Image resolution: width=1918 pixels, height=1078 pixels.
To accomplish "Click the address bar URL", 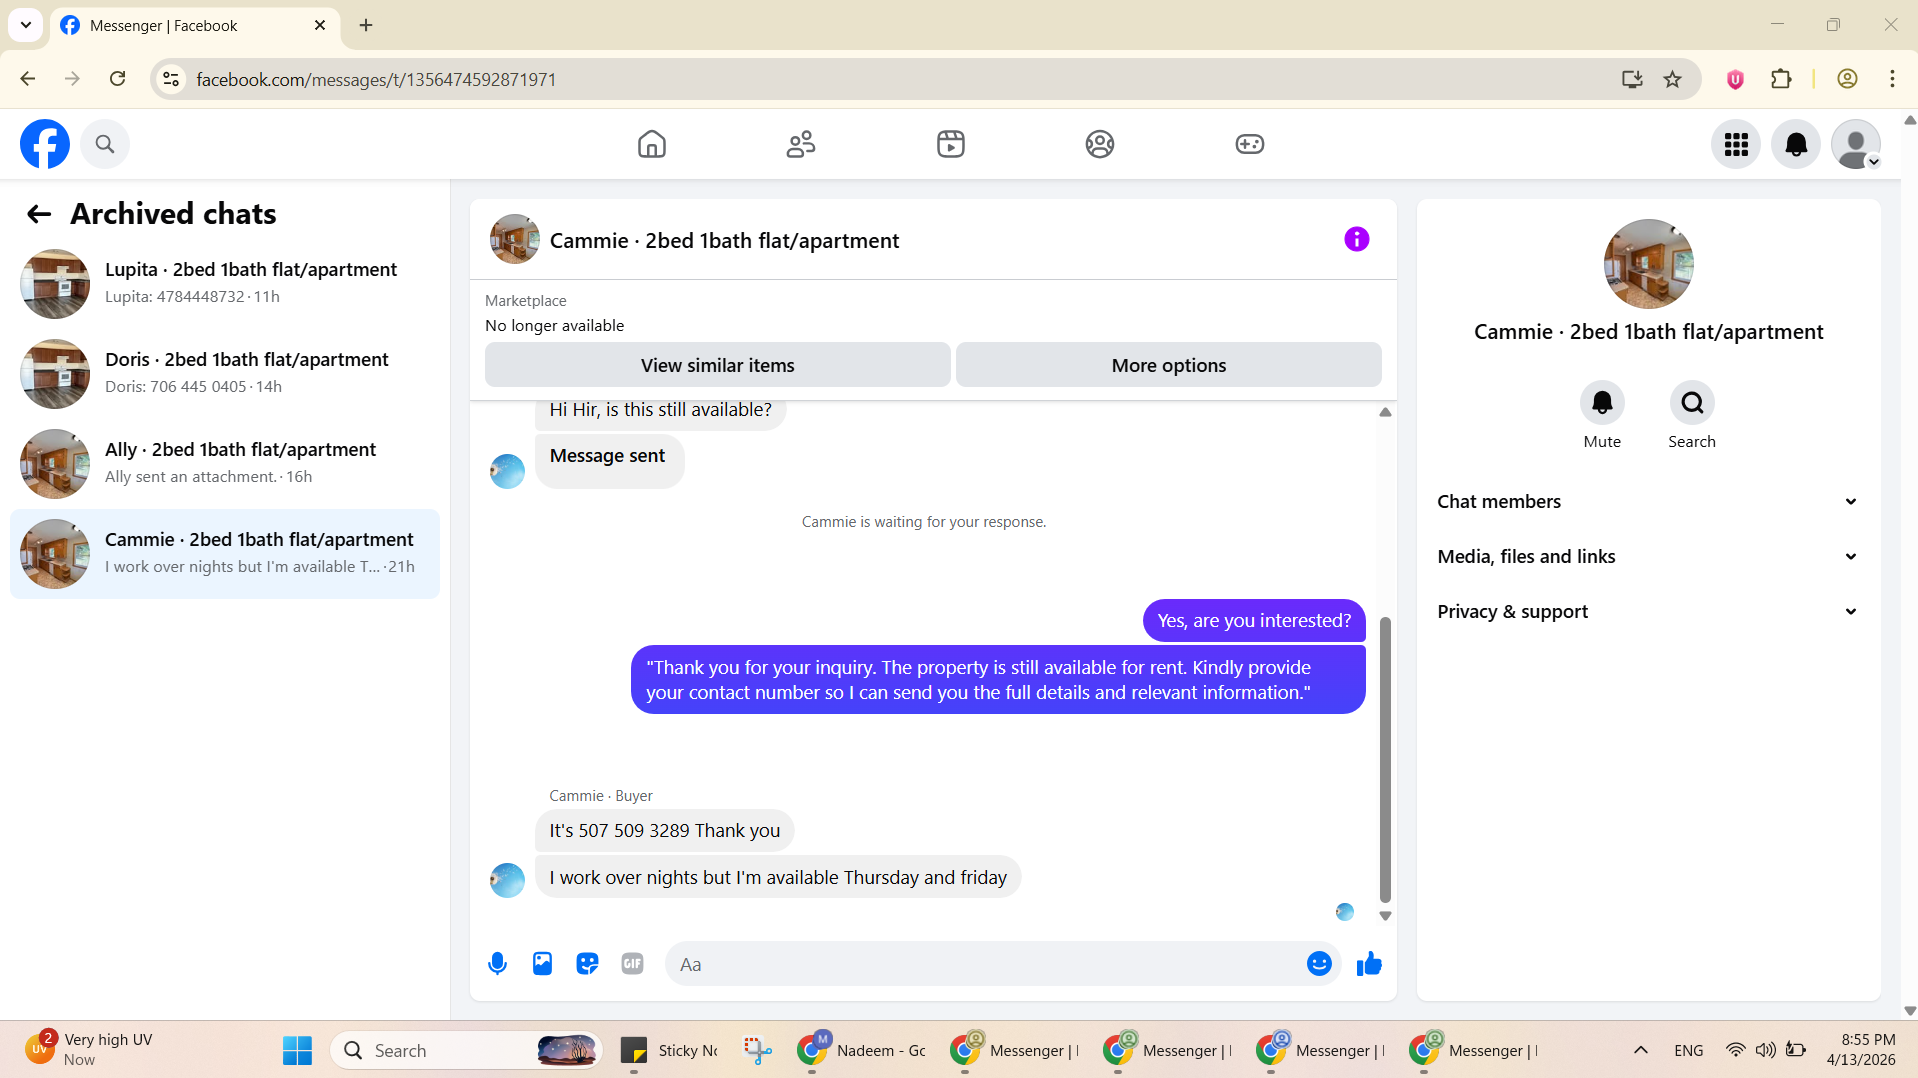I will point(376,79).
